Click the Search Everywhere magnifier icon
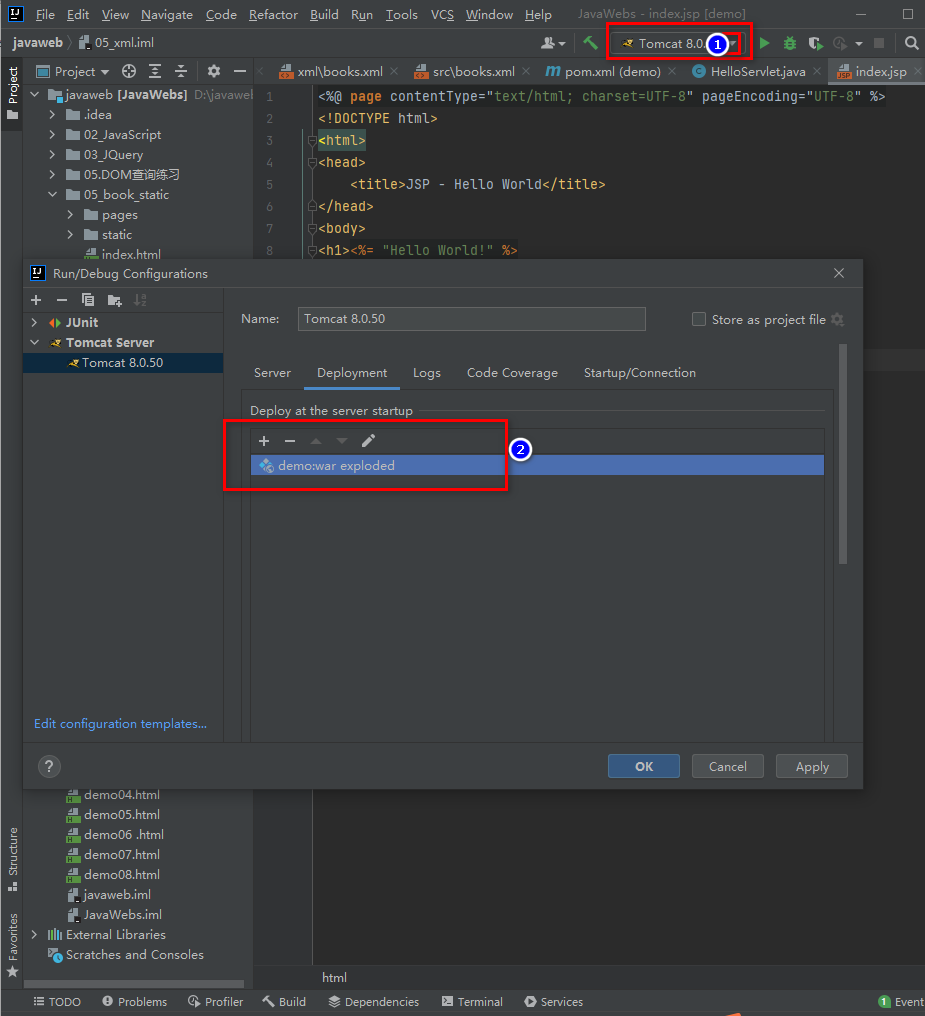The image size is (925, 1016). click(911, 43)
